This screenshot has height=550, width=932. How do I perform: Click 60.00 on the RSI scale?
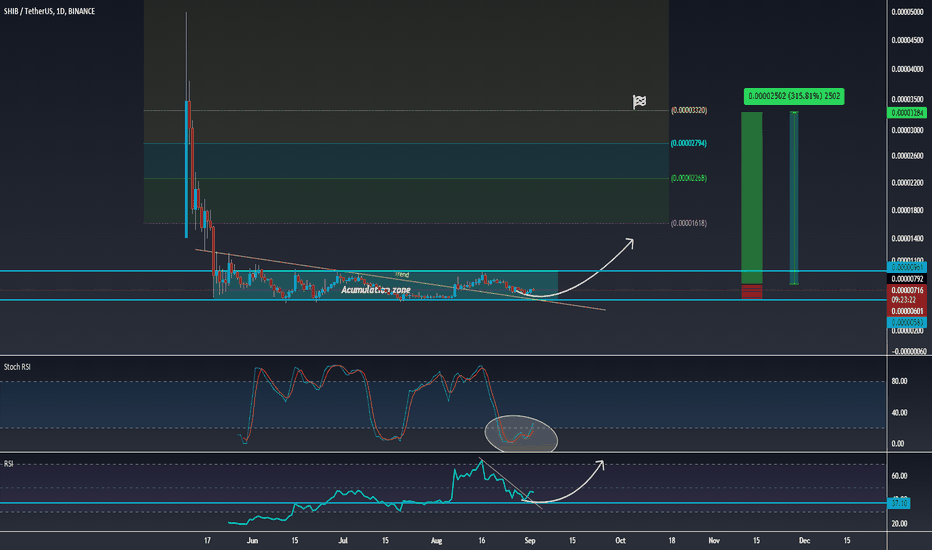coord(899,476)
